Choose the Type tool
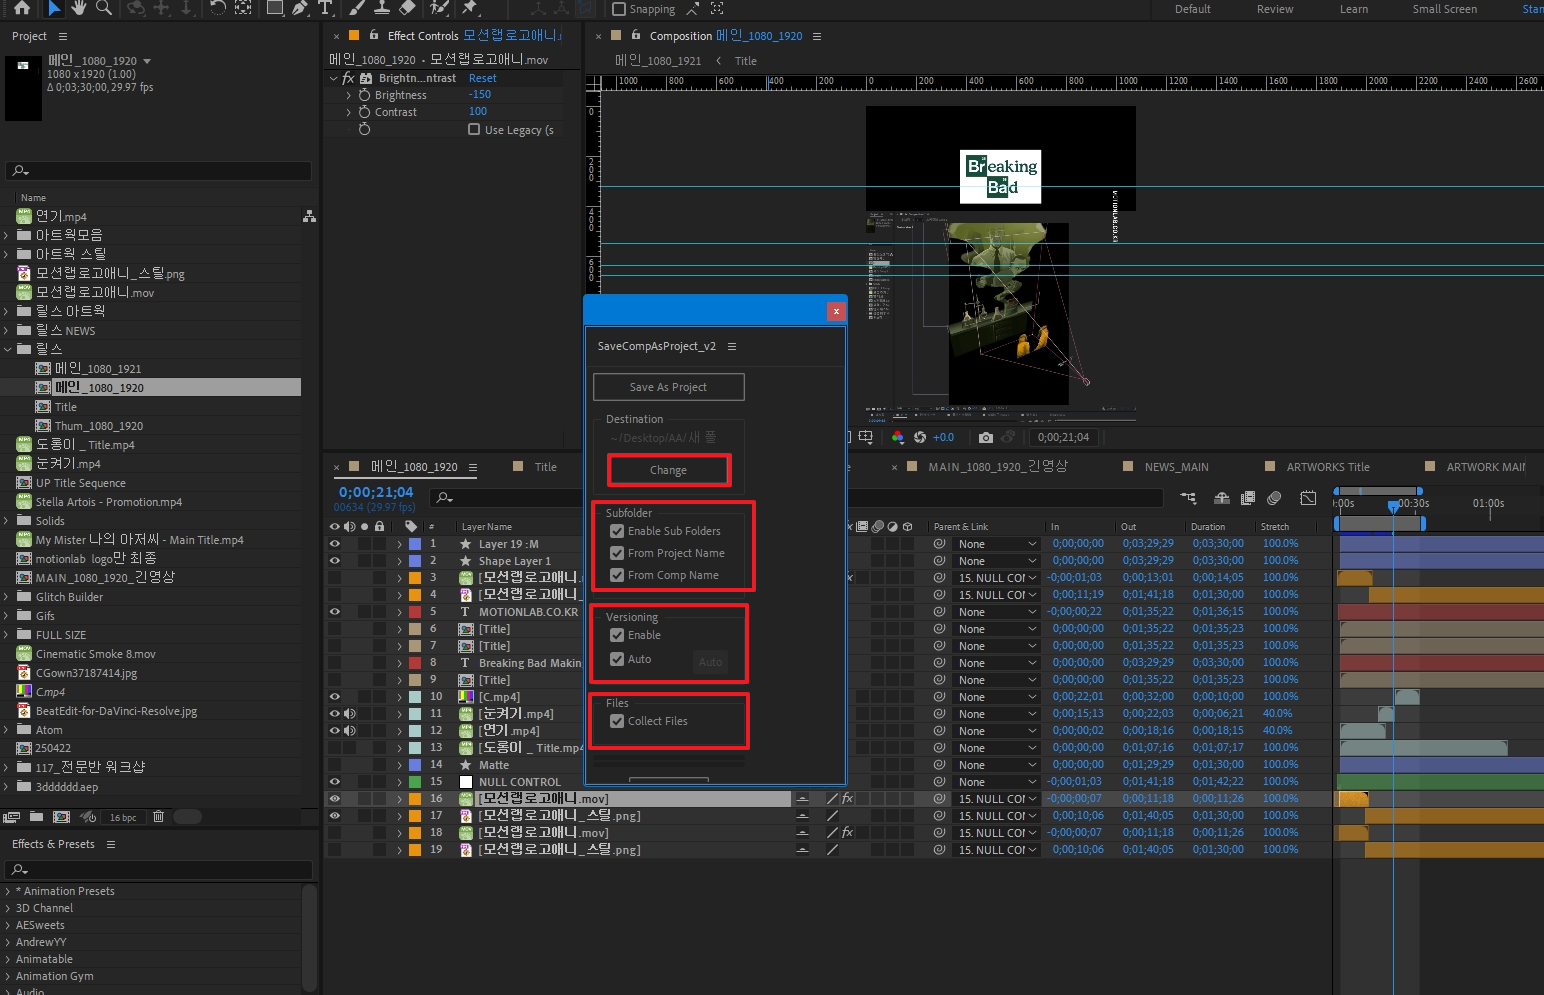 point(325,8)
